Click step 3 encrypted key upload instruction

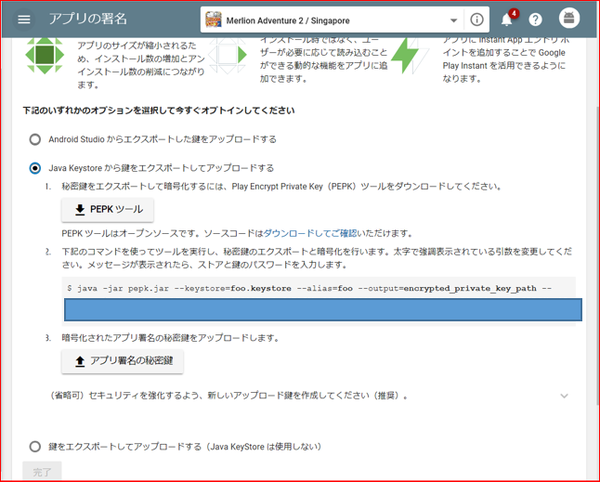[171, 338]
